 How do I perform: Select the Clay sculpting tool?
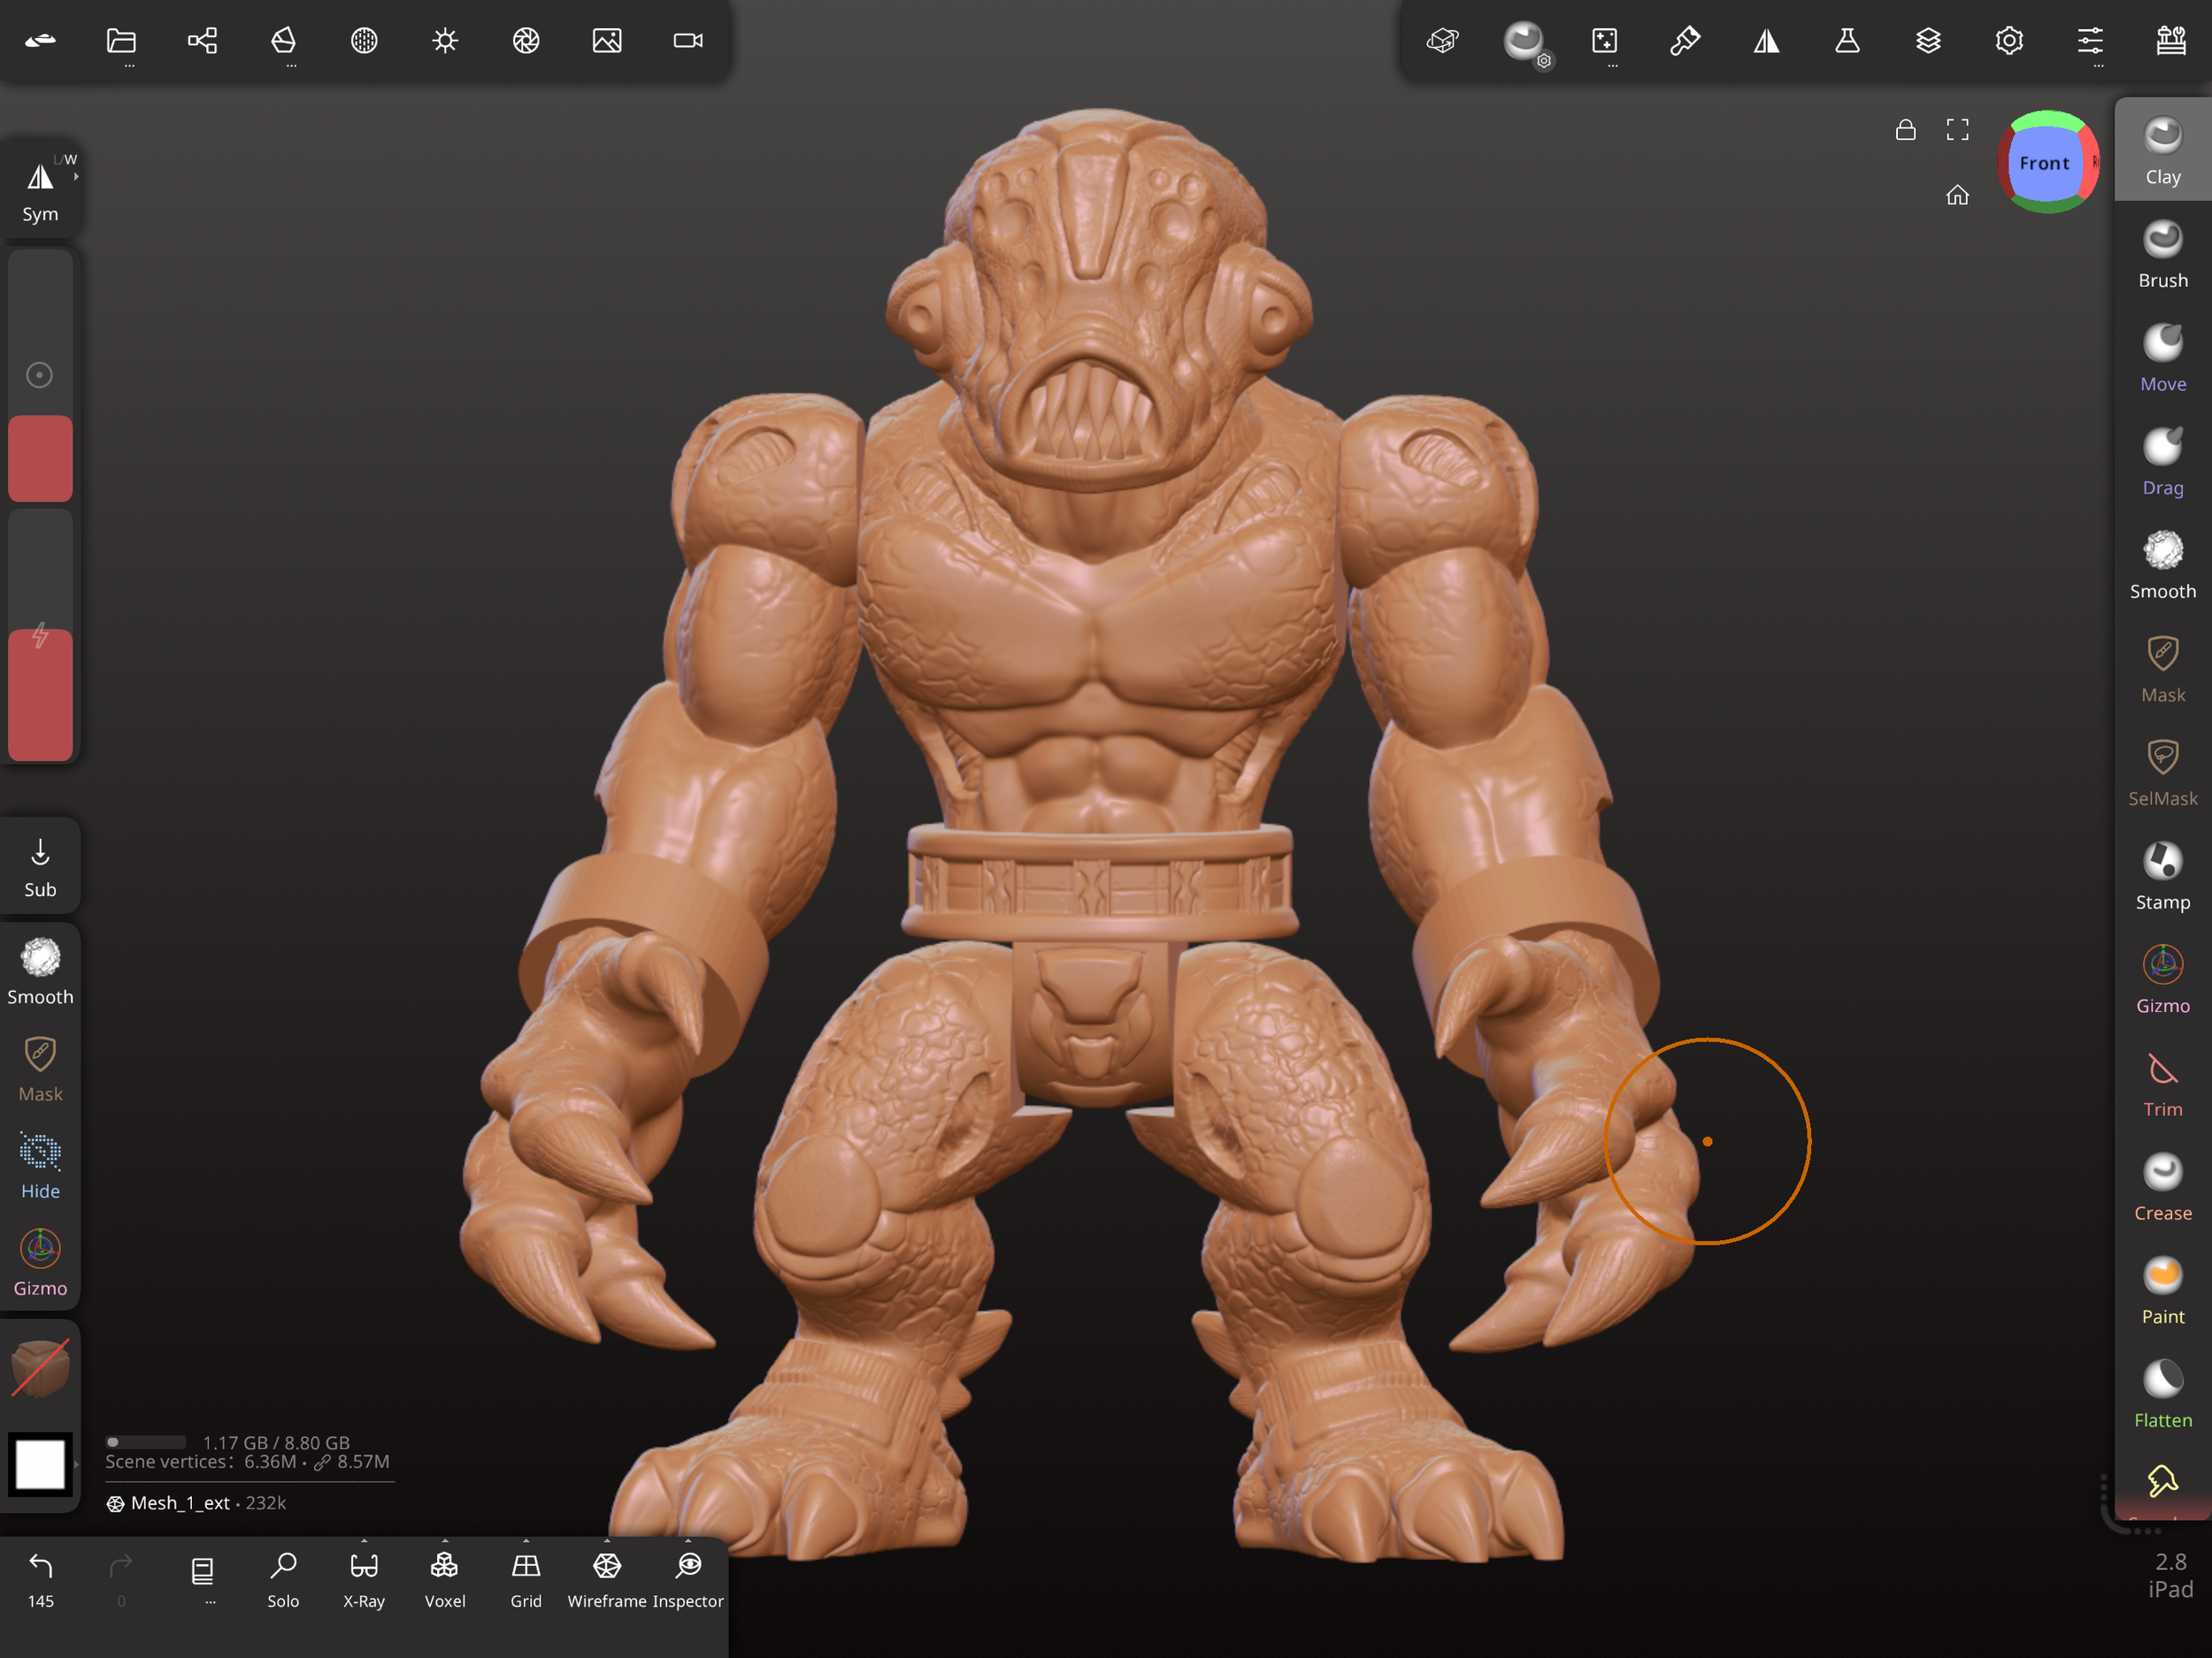click(2162, 150)
